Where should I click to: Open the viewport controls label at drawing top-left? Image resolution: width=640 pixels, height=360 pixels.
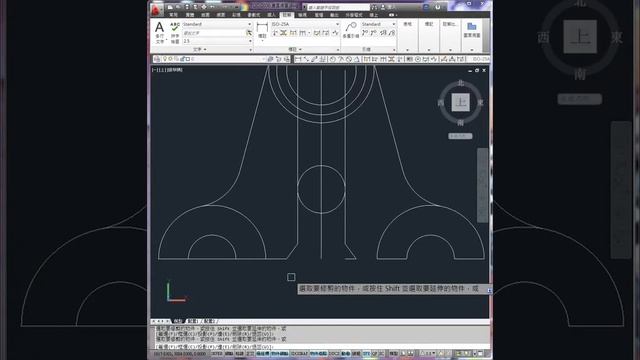click(167, 70)
